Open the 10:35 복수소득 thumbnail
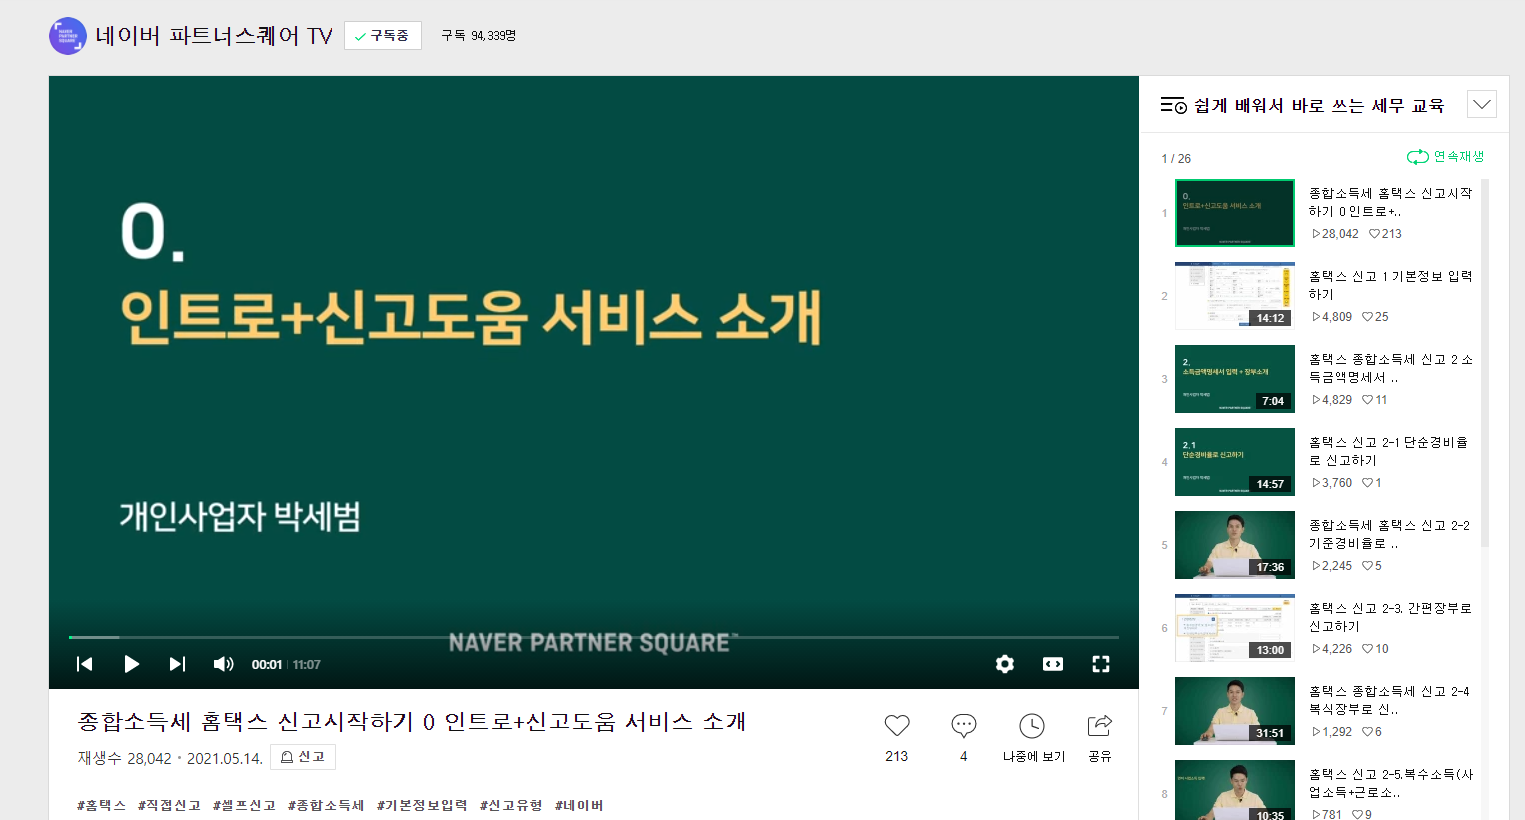This screenshot has width=1525, height=820. (x=1235, y=790)
